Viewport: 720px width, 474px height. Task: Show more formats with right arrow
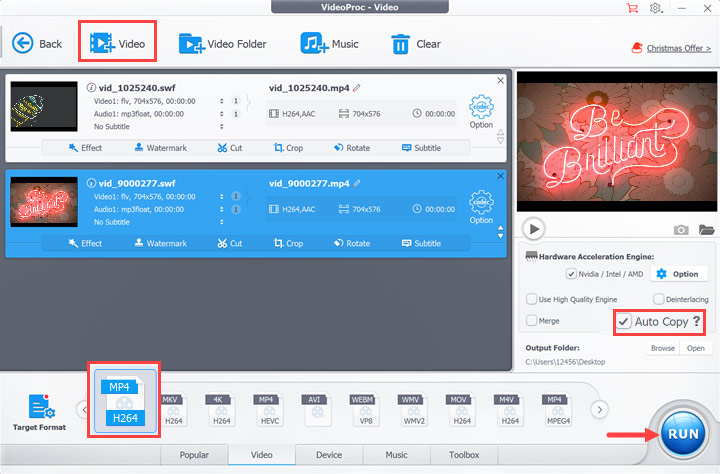click(x=600, y=409)
